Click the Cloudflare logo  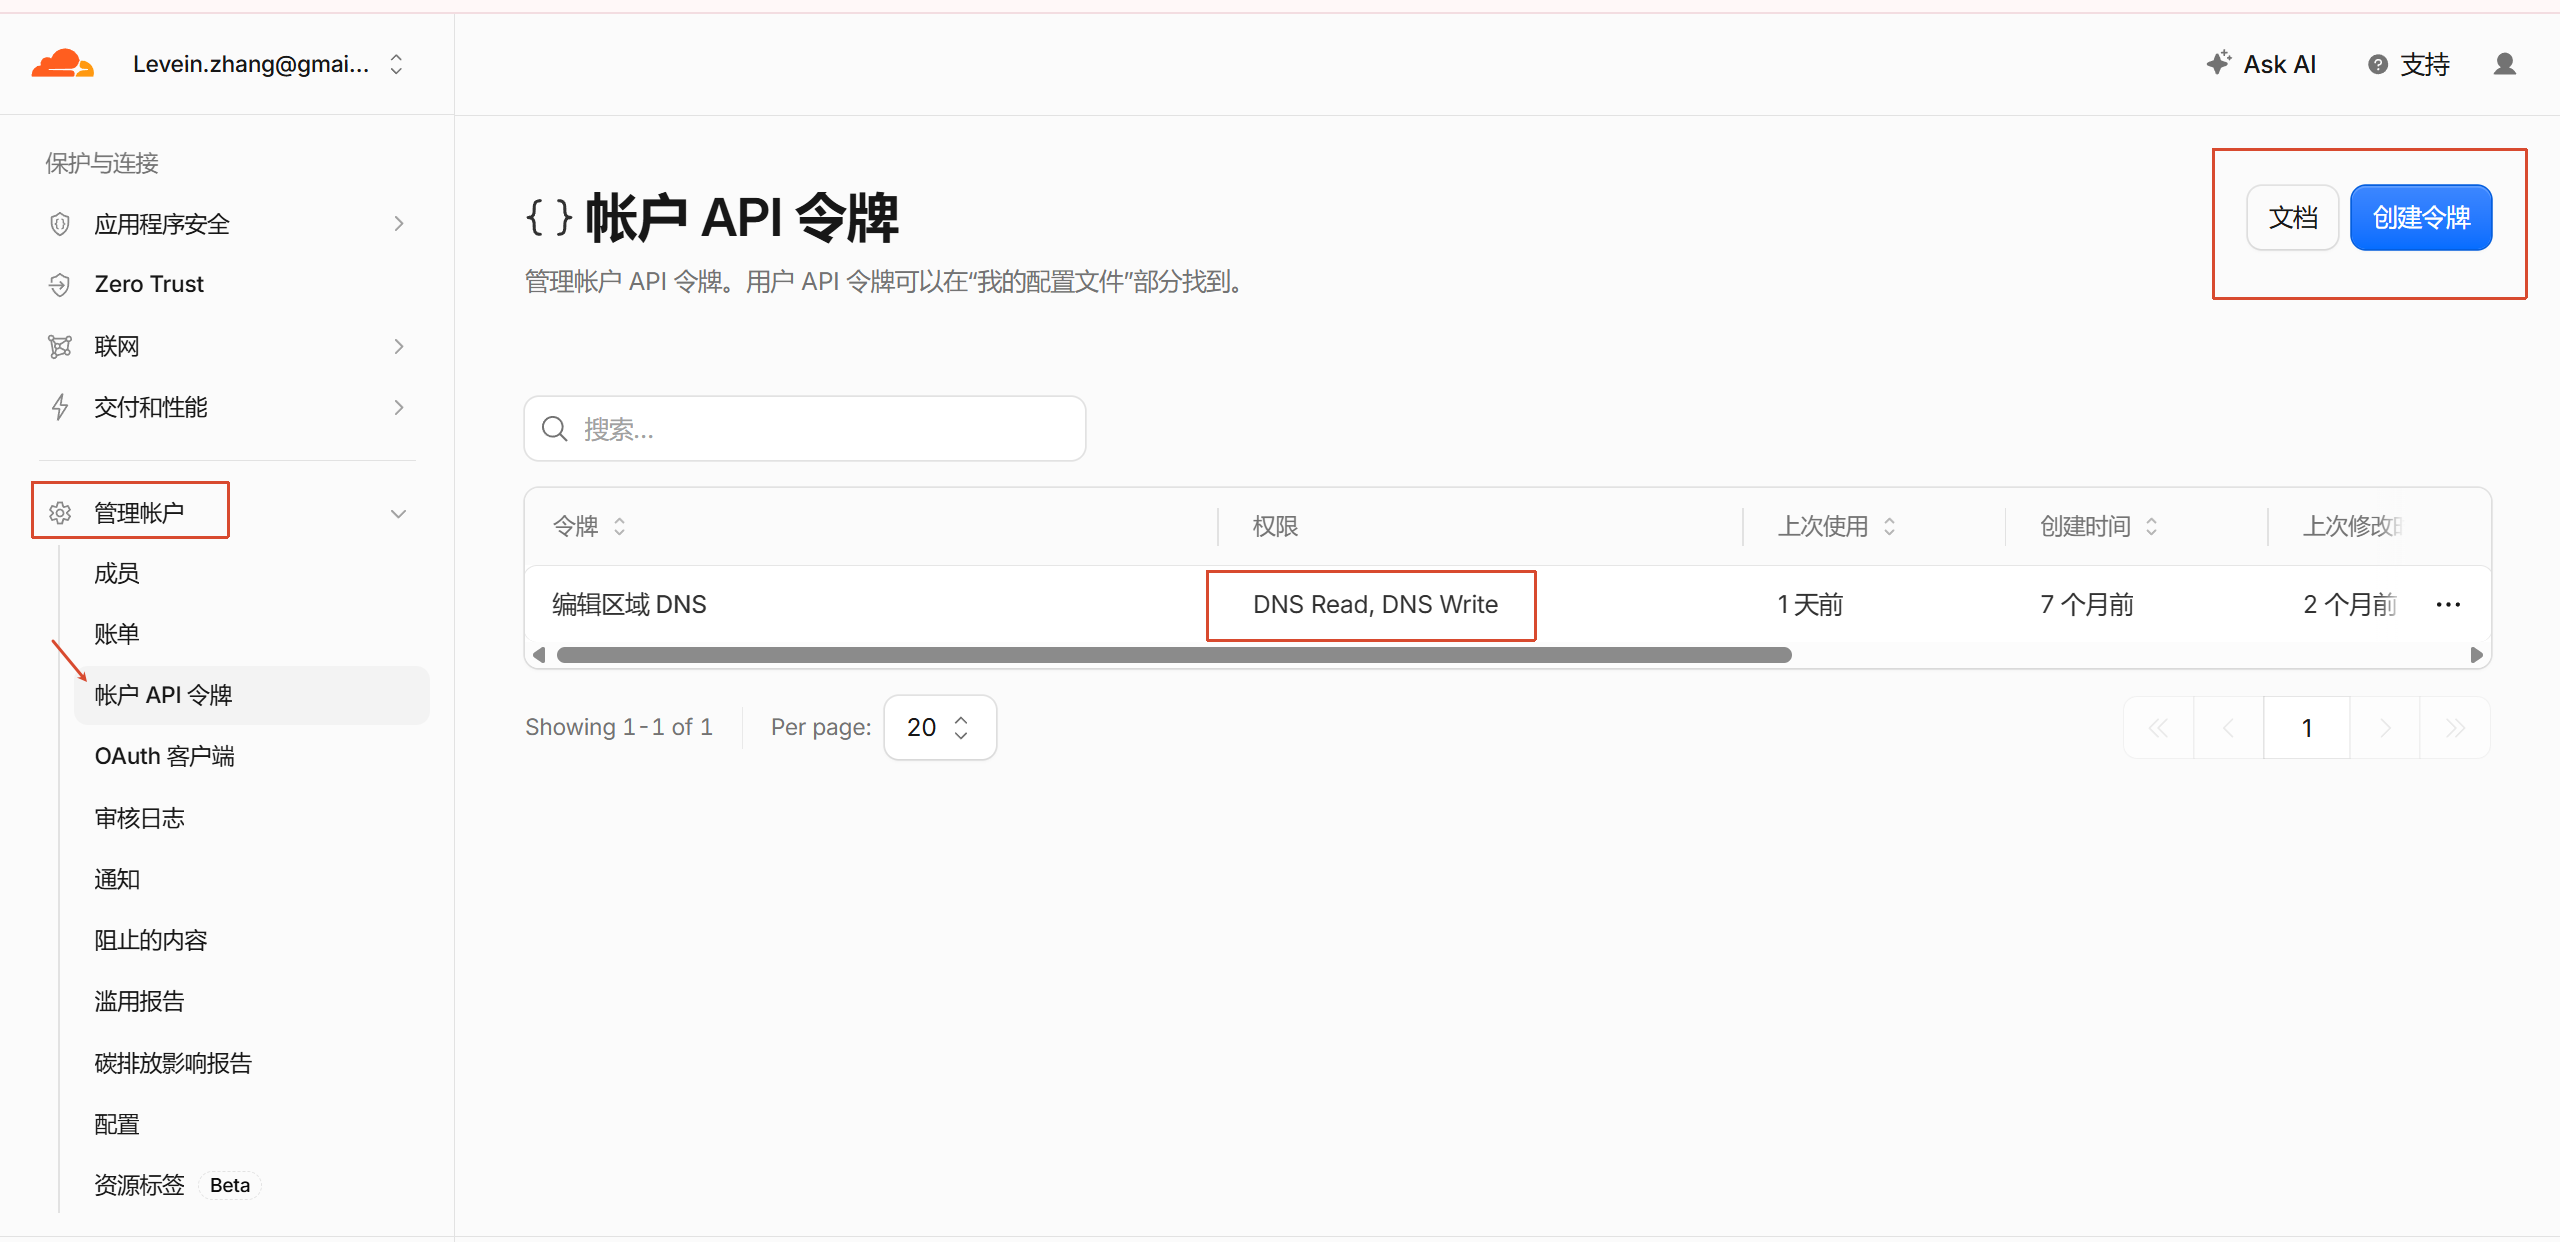pyautogui.click(x=63, y=64)
